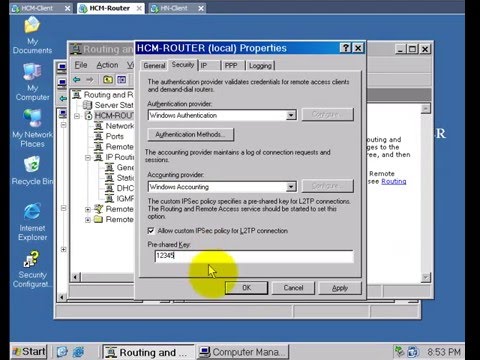Screen dimensions: 480x360
Task: Collapse the IP Routing tree node
Action: coord(88,157)
